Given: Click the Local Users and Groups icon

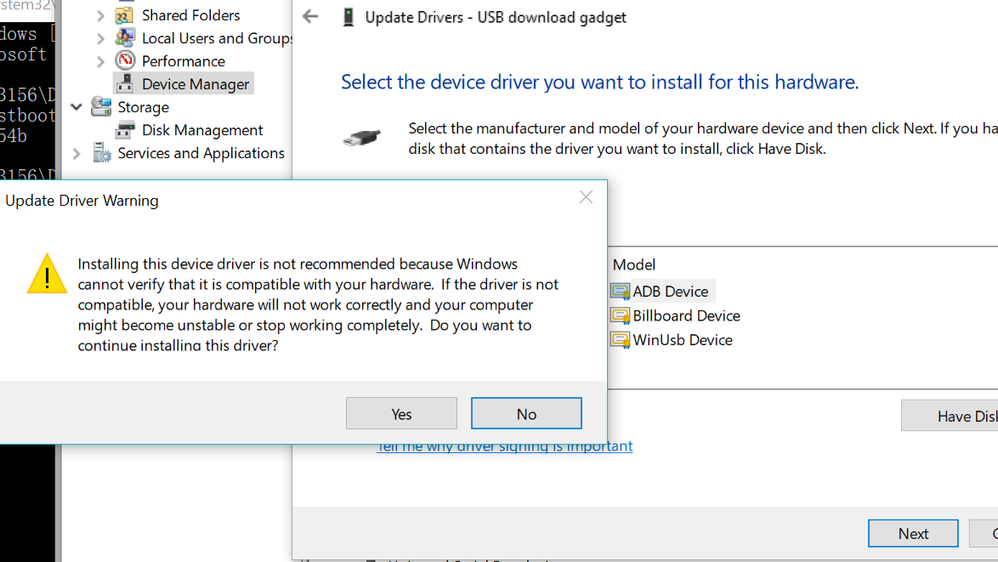Looking at the screenshot, I should tap(125, 38).
